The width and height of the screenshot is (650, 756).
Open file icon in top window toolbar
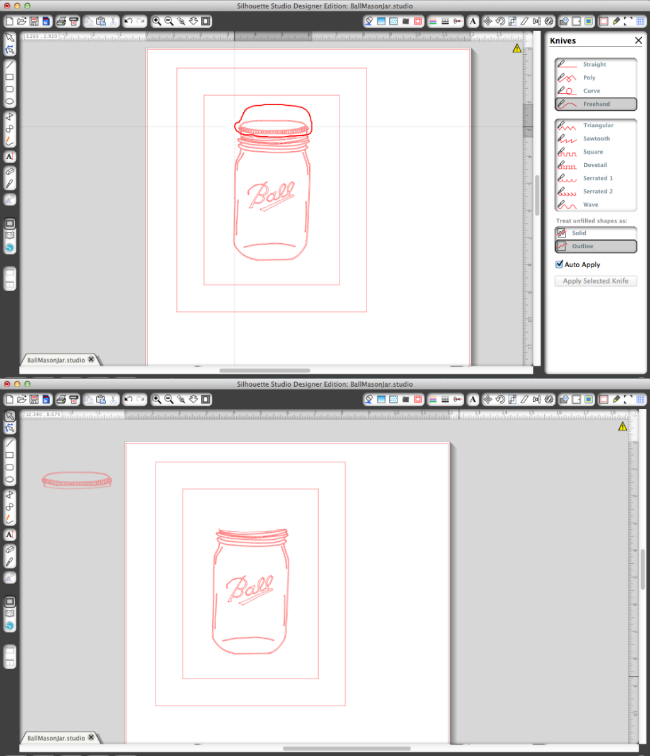point(22,21)
